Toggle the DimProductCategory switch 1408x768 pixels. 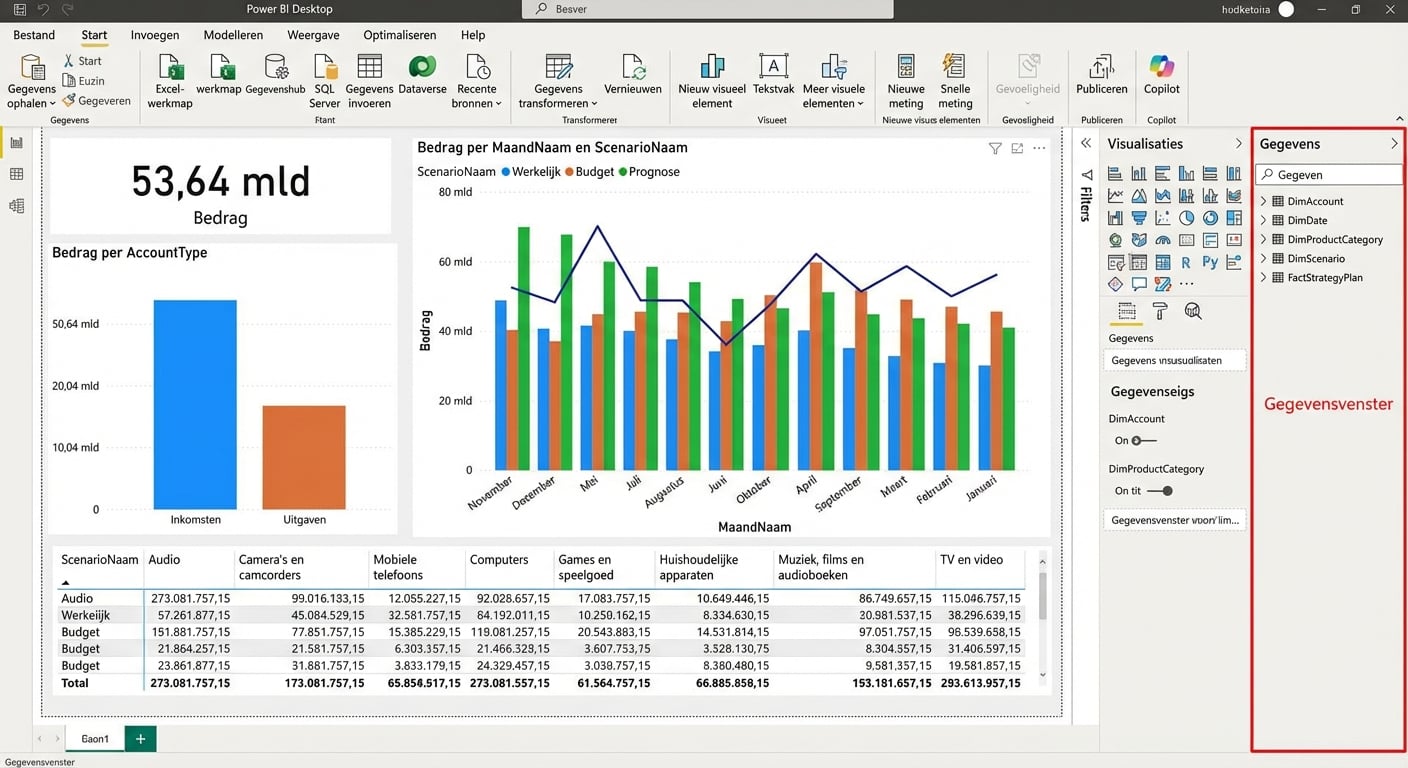(x=1160, y=491)
